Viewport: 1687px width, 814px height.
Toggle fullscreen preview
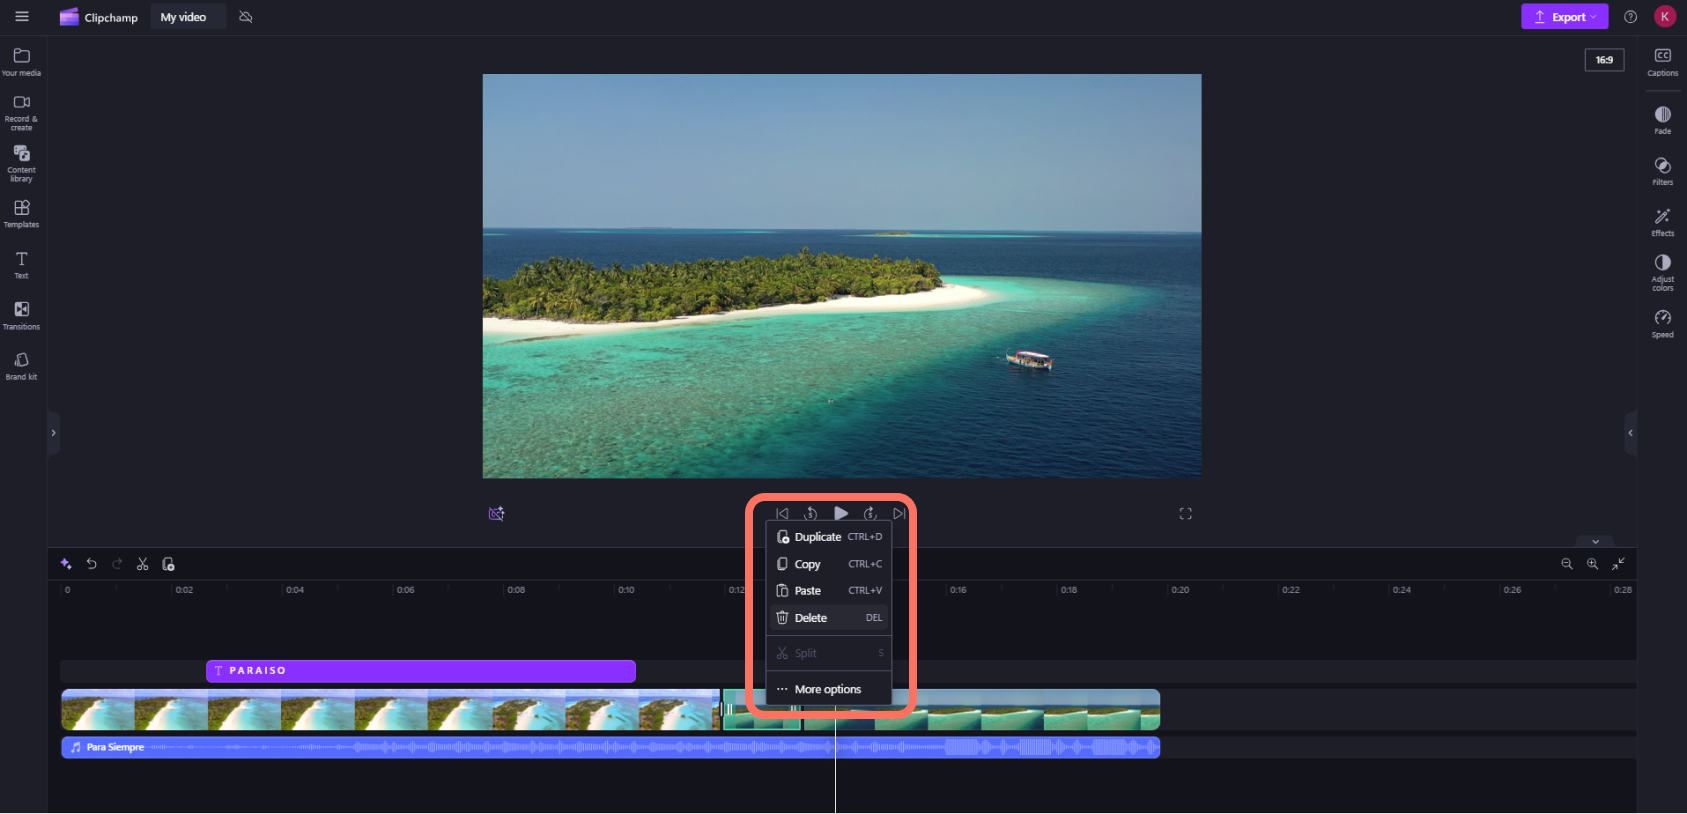(x=1185, y=514)
